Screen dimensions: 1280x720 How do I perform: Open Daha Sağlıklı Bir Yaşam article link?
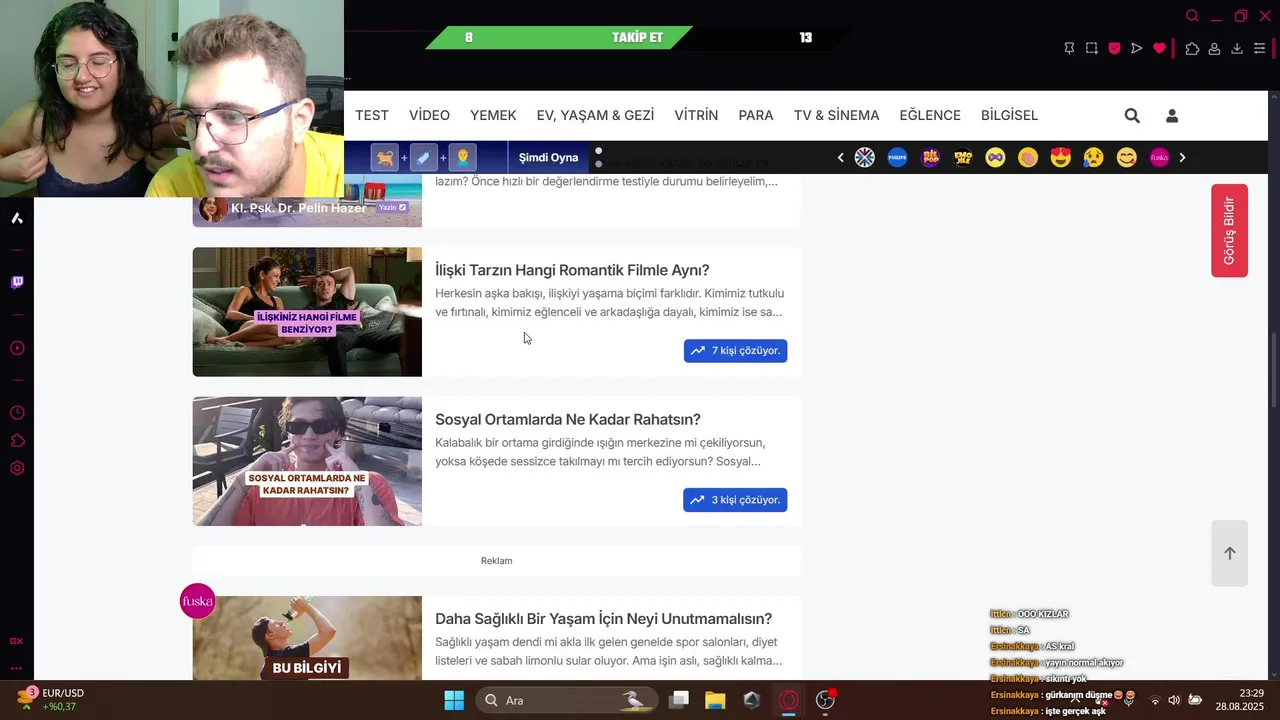[x=603, y=619]
